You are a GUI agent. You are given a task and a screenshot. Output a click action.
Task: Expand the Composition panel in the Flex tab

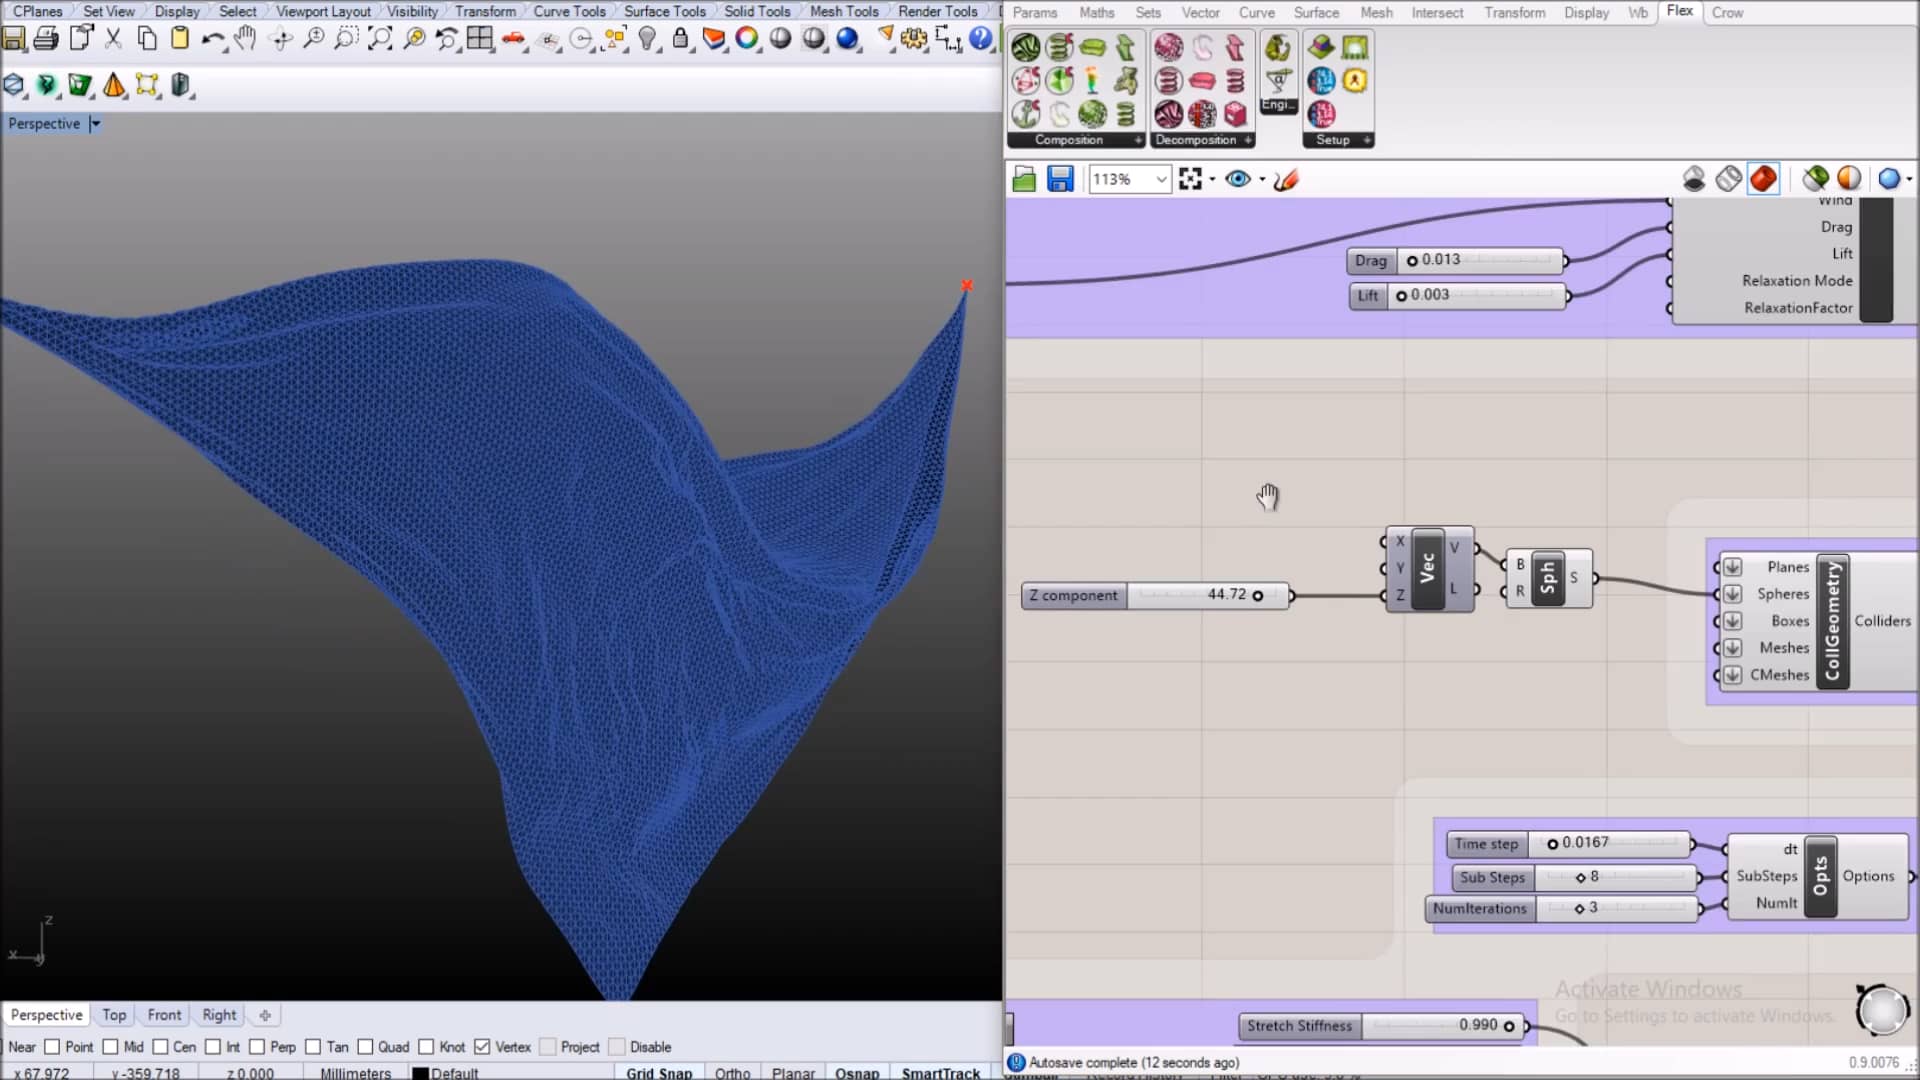tap(1139, 140)
